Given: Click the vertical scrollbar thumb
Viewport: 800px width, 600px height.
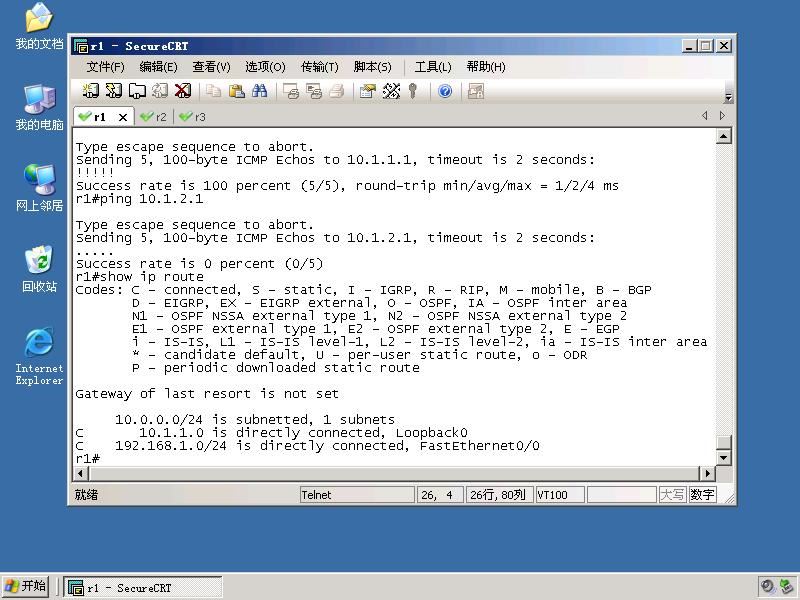Looking at the screenshot, I should (x=723, y=442).
